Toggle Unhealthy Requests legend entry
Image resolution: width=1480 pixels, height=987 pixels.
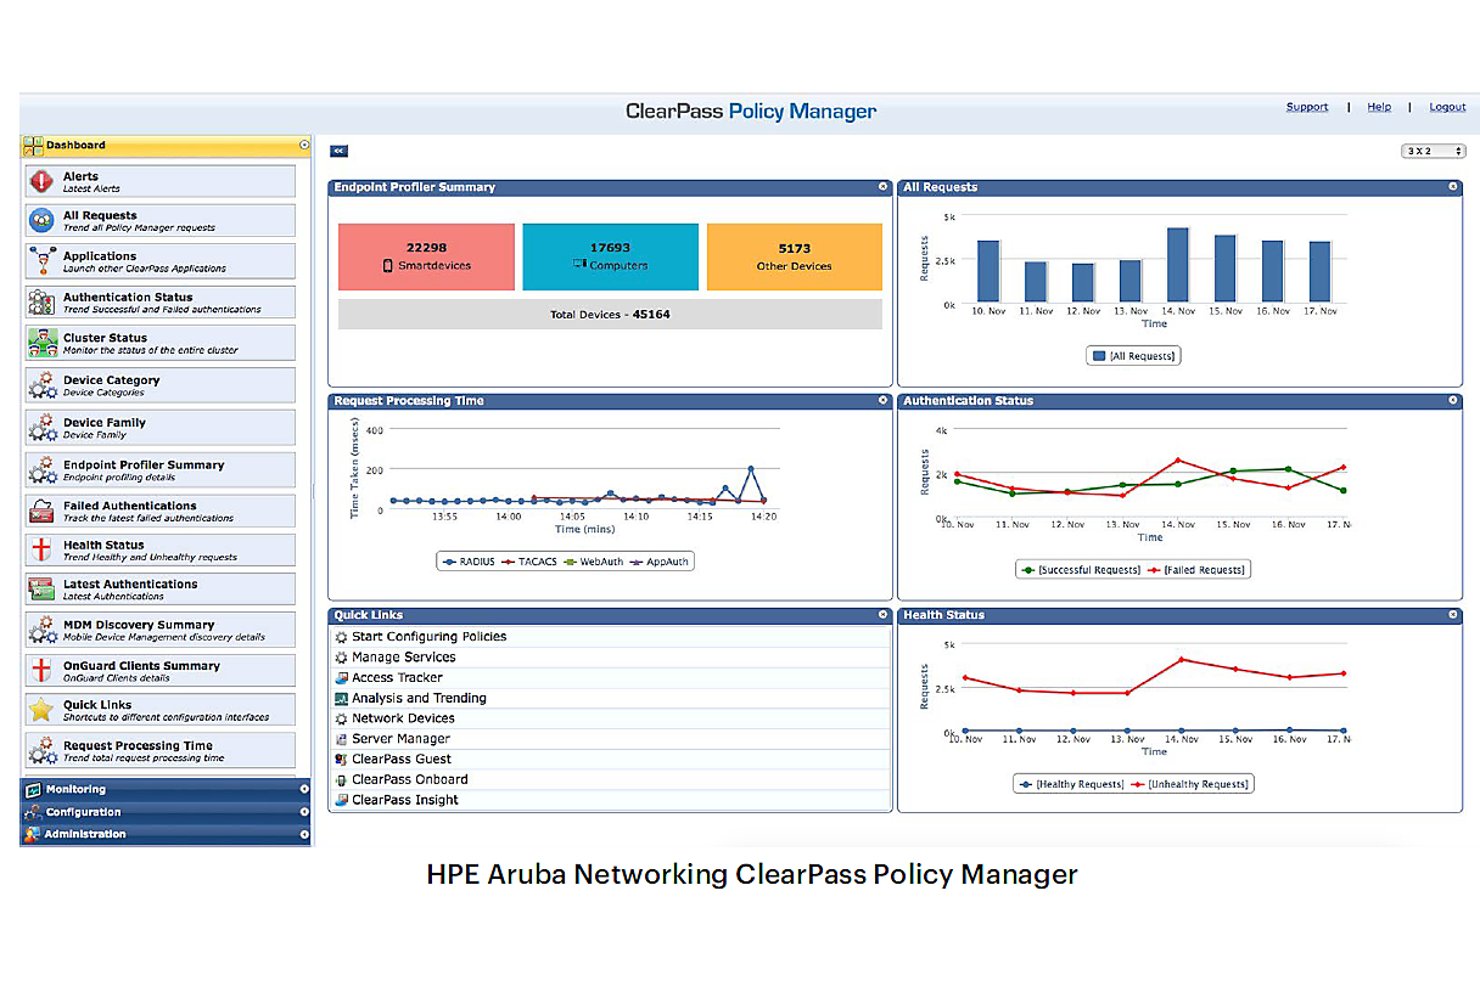(x=1190, y=784)
